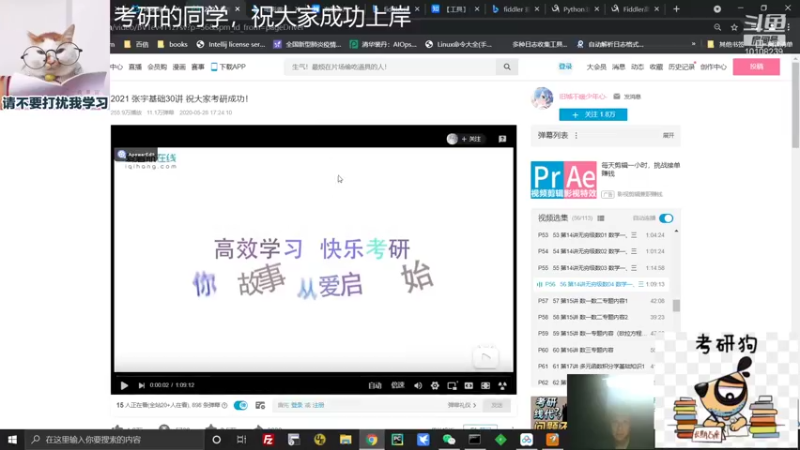
Task: Open player settings gear icon
Action: coord(435,386)
